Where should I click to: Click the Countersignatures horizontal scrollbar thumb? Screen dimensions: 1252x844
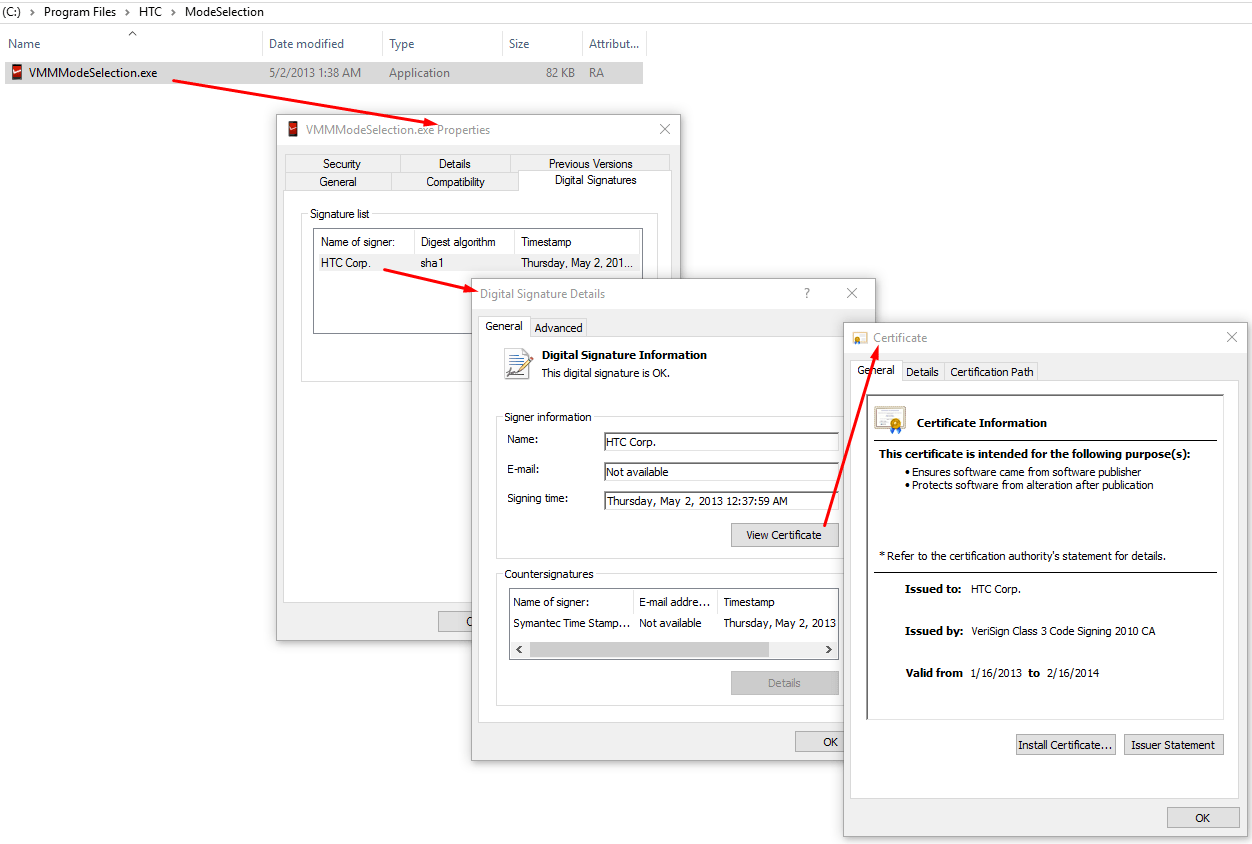click(649, 649)
